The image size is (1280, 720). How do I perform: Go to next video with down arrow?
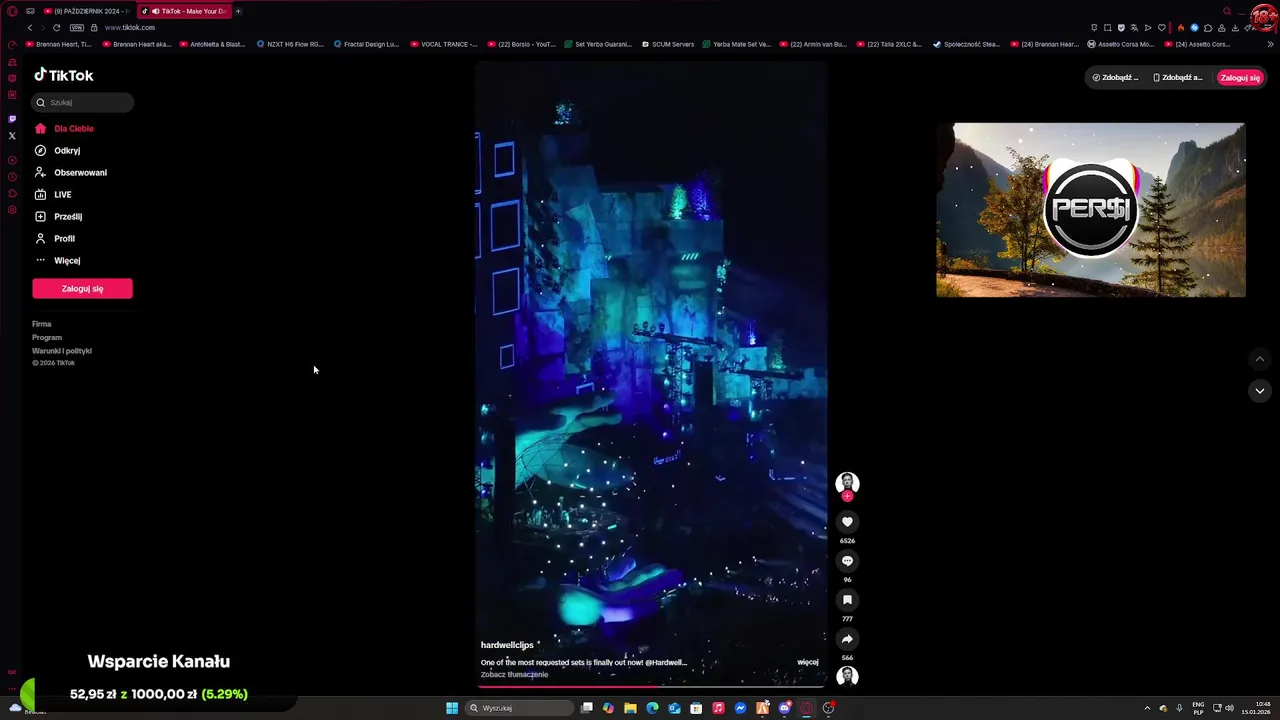tap(1259, 391)
